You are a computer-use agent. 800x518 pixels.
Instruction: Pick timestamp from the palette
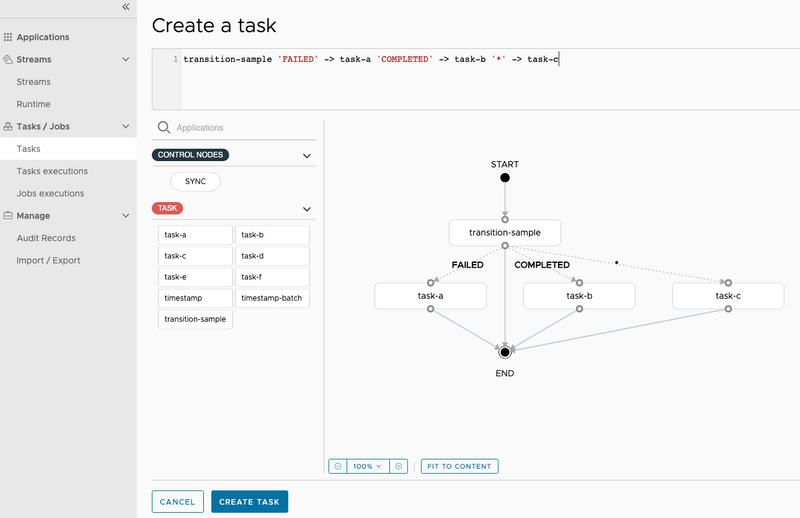tap(195, 298)
